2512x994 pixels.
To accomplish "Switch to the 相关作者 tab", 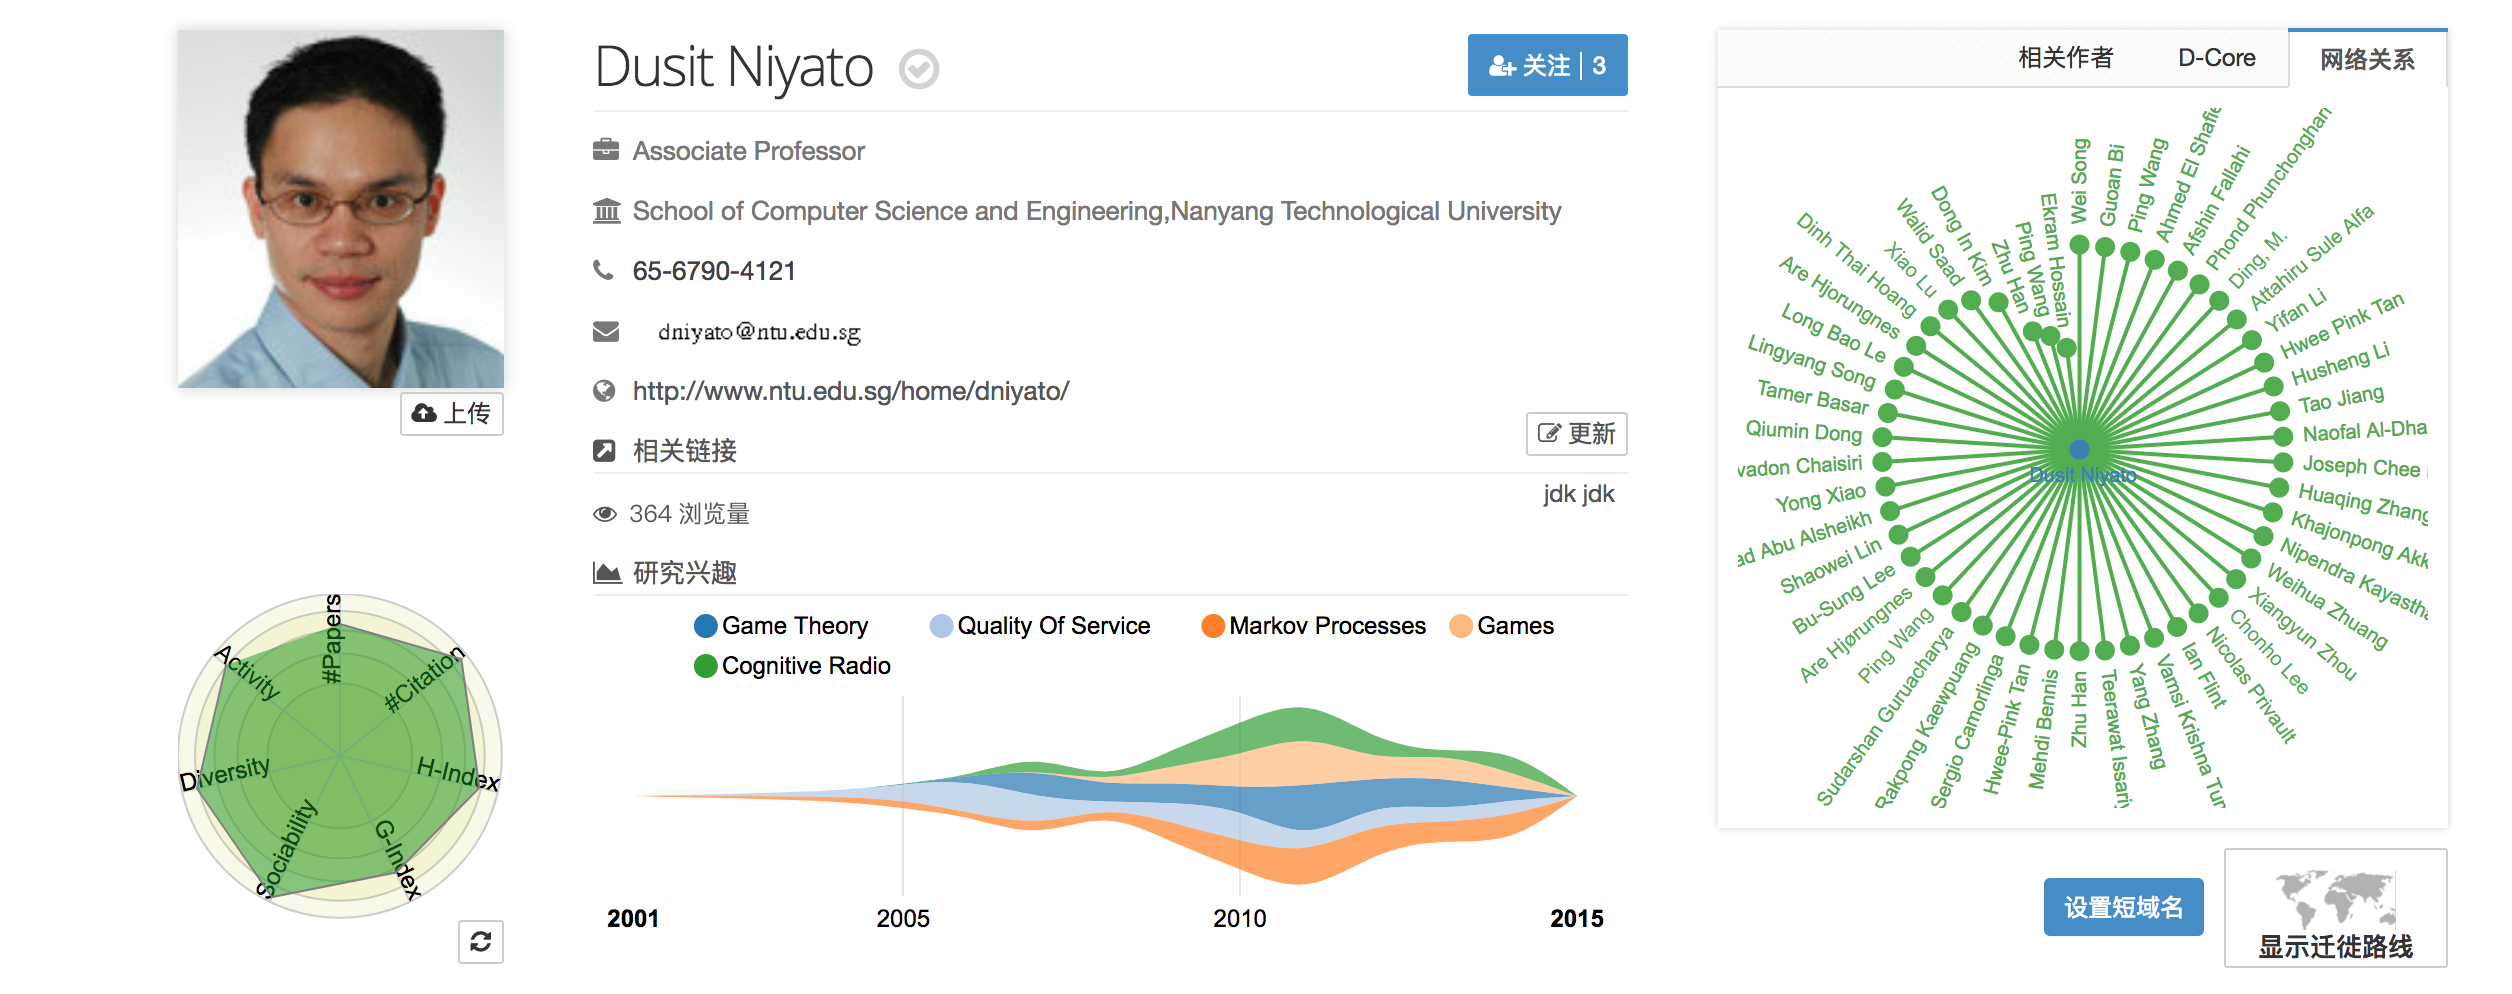I will [2066, 58].
